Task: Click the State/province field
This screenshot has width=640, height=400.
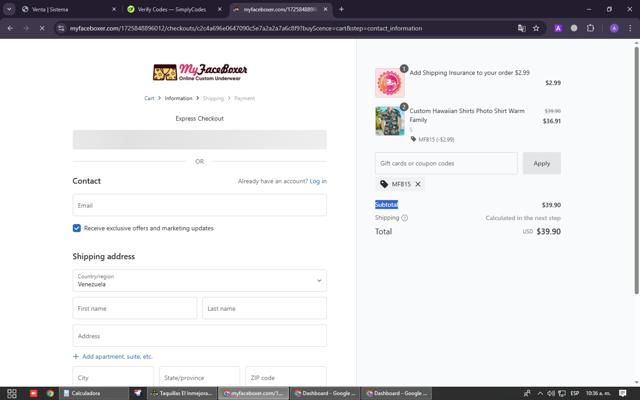Action: (200, 377)
